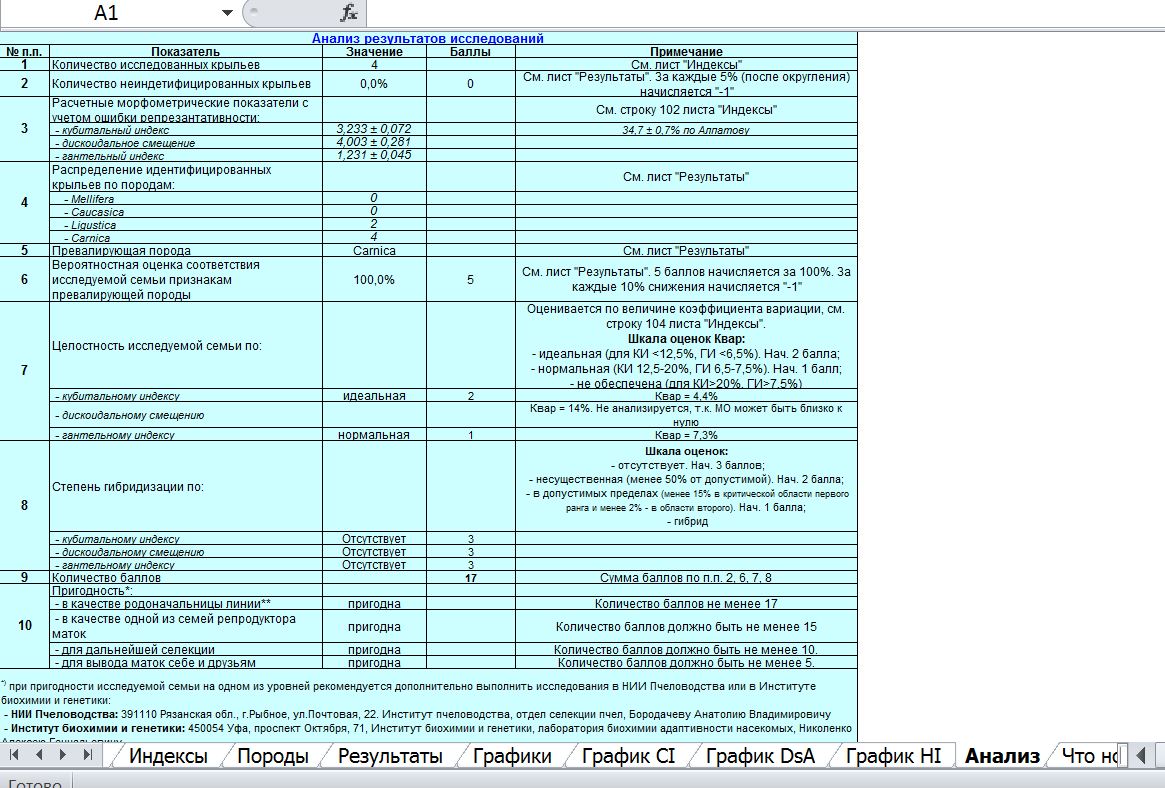
Task: Select the Анализ sheet tab
Action: tap(1001, 756)
